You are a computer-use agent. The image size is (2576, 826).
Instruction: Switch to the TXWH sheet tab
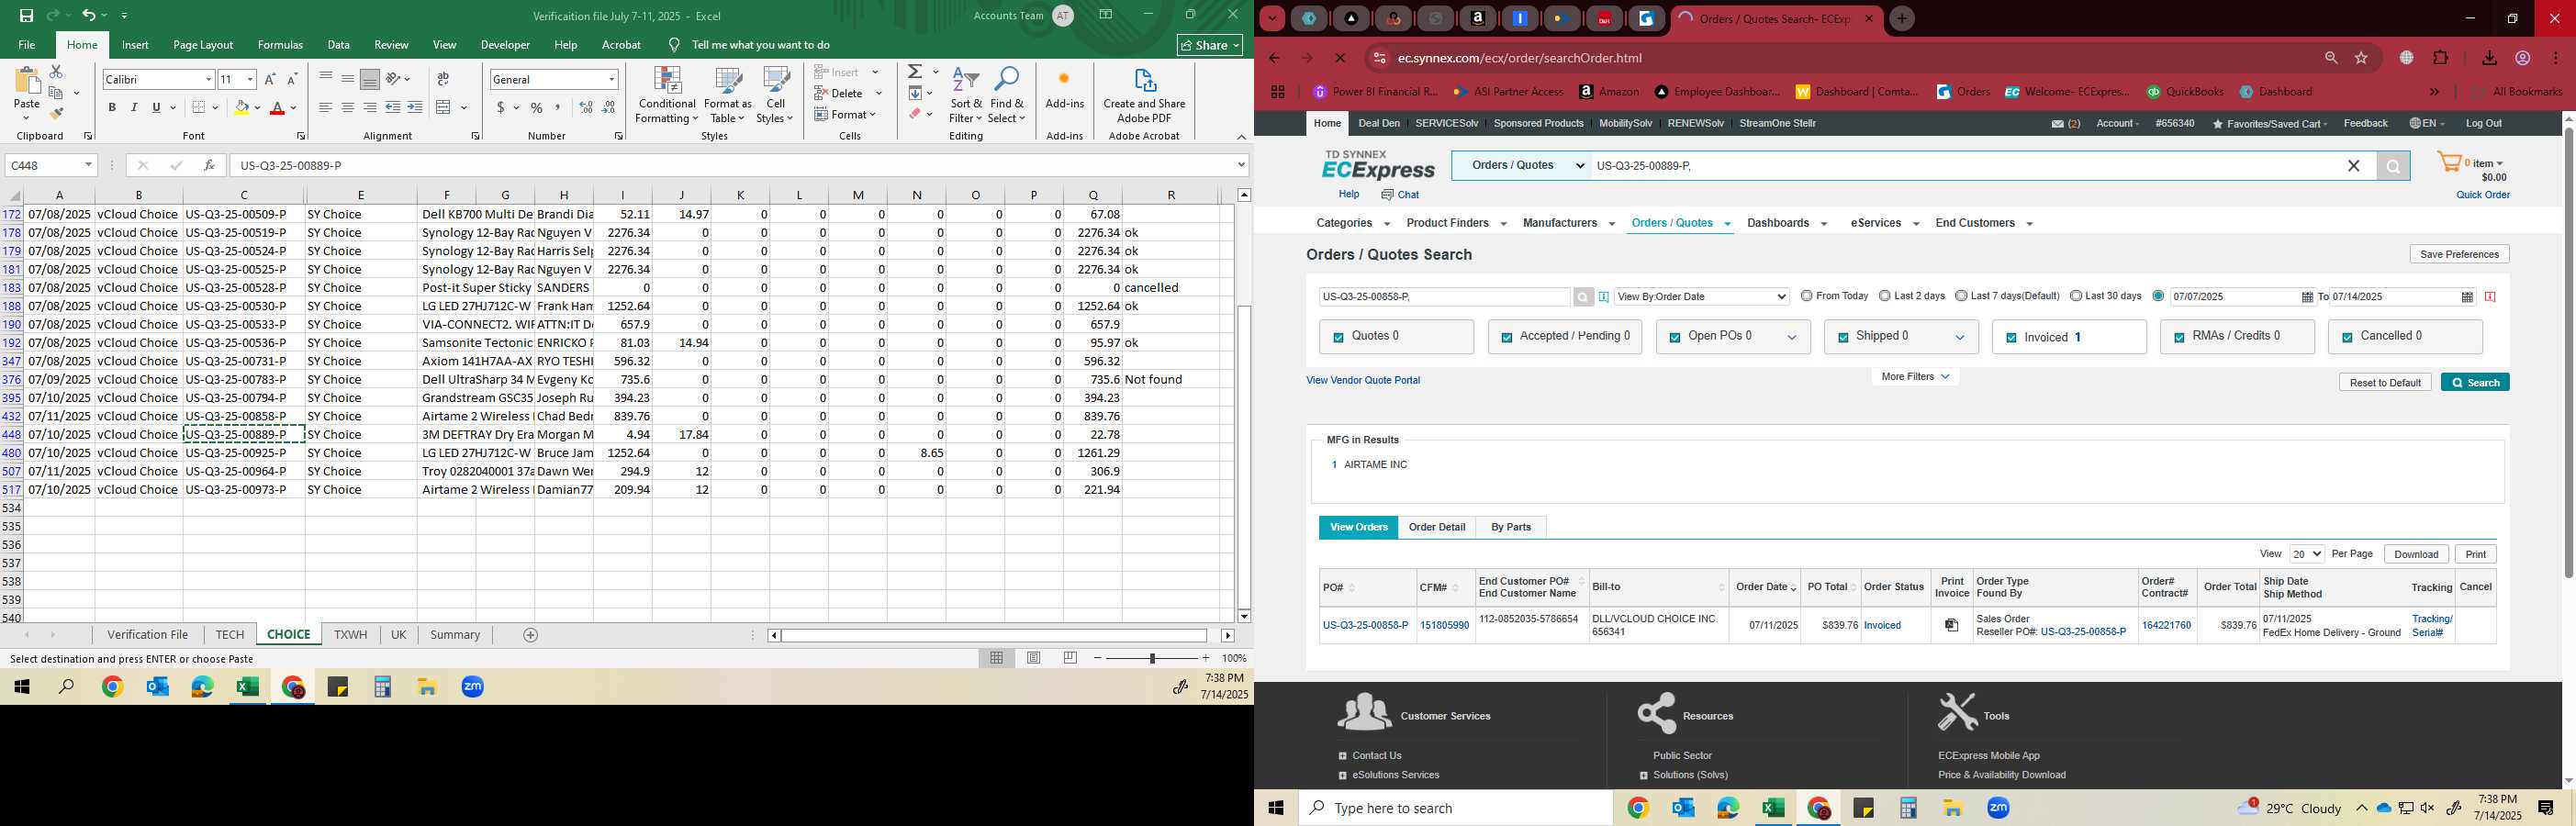[350, 635]
